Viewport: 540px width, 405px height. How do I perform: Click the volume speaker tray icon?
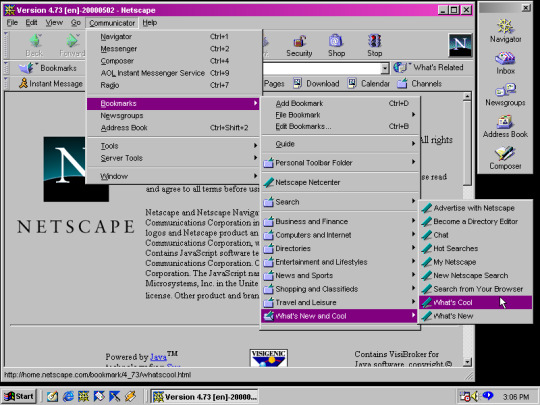[x=475, y=396]
